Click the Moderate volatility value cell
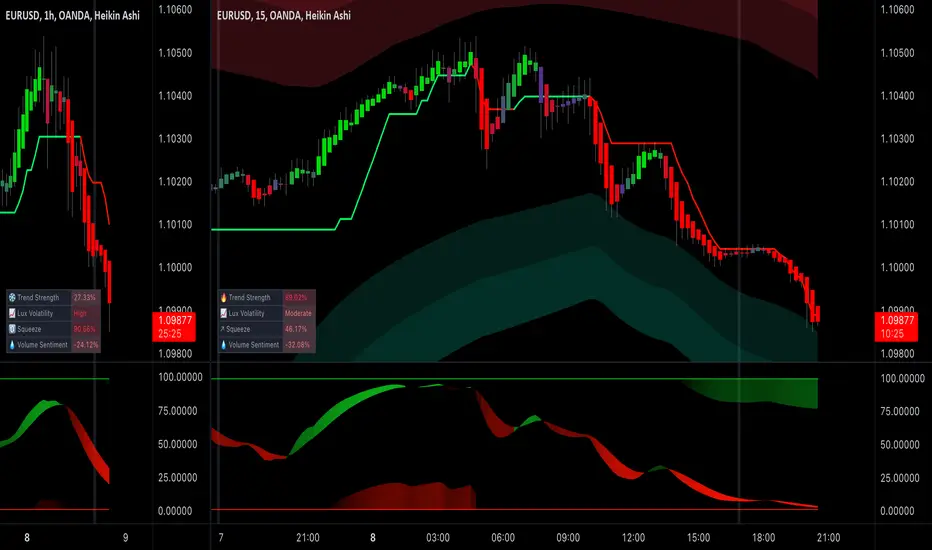This screenshot has width=932, height=550. [x=298, y=313]
